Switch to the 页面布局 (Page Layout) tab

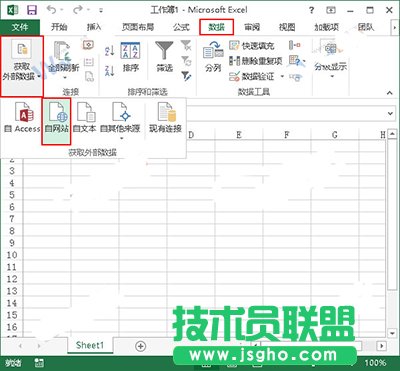138,27
